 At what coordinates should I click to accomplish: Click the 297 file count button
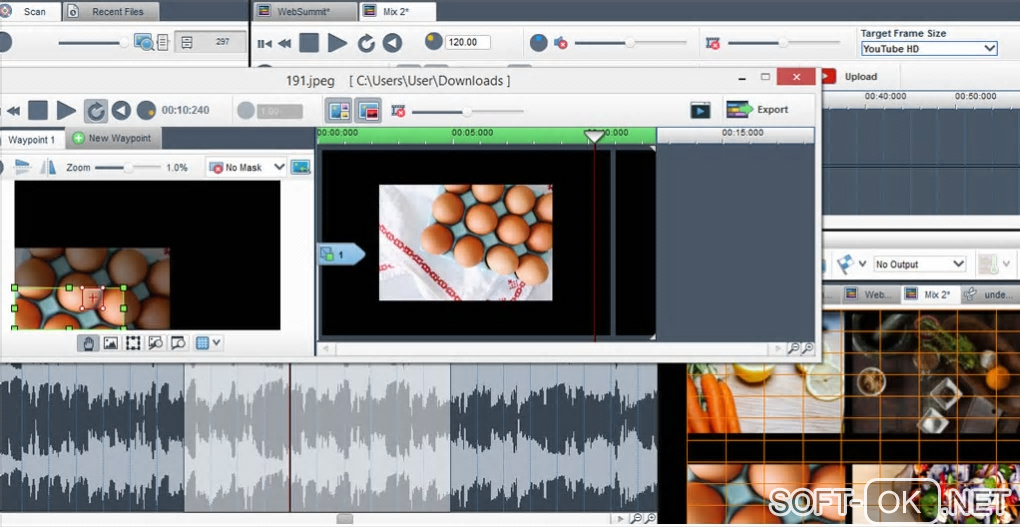pos(209,42)
